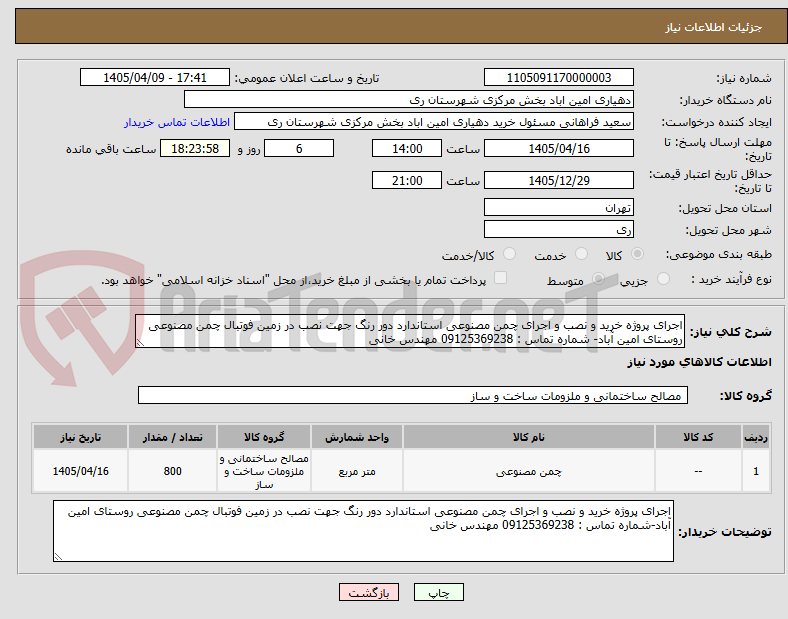788x619 pixels.
Task: Click the remaining days field showing 6
Action: (299, 149)
